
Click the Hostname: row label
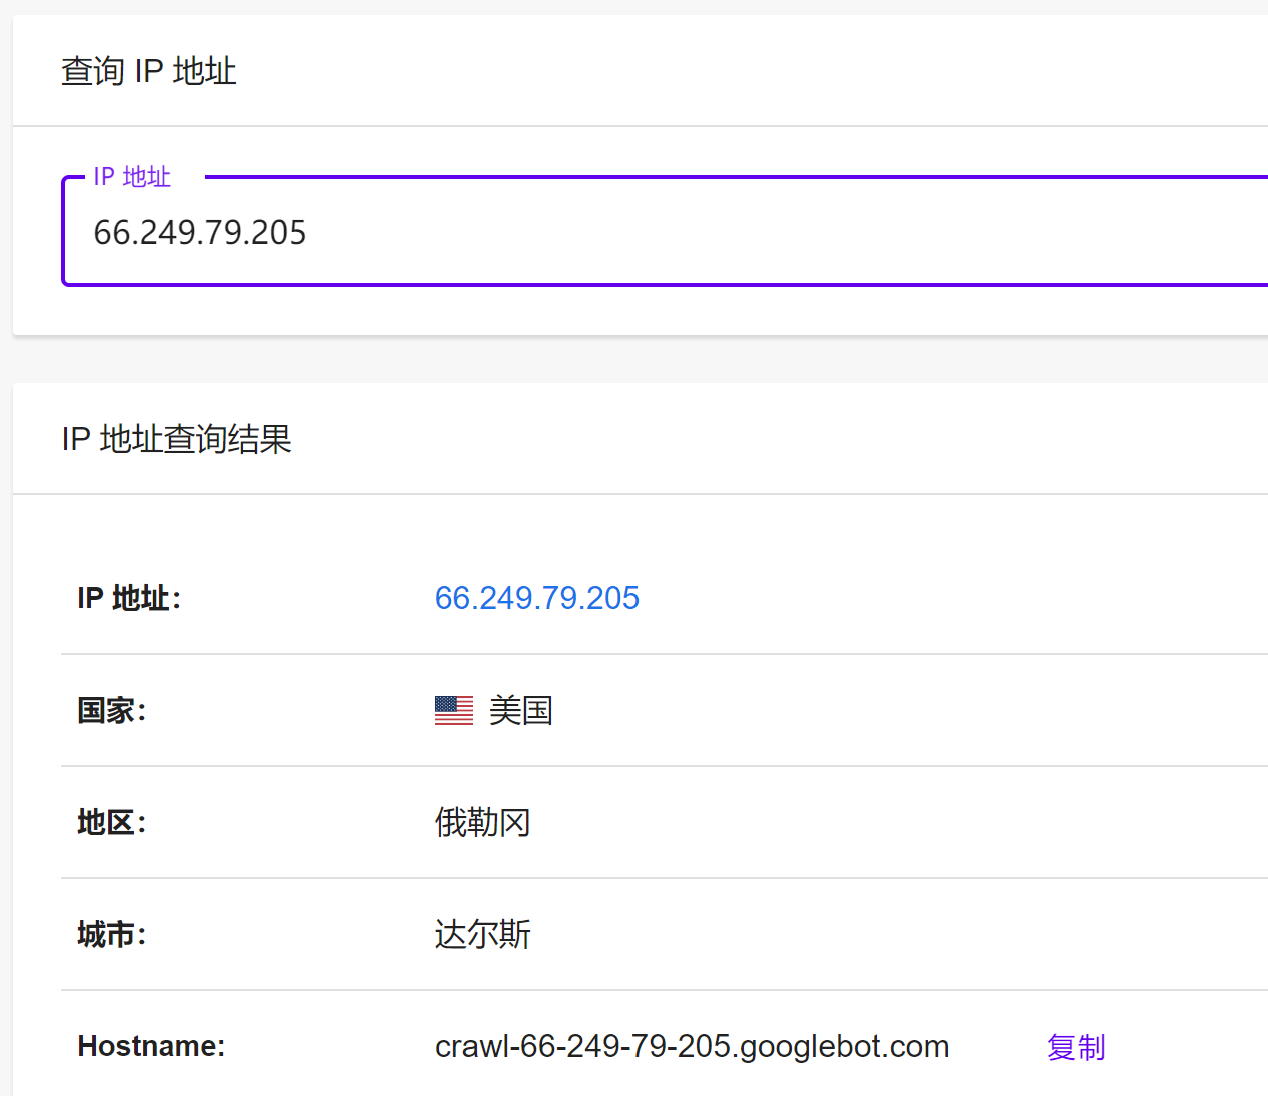(x=152, y=1046)
